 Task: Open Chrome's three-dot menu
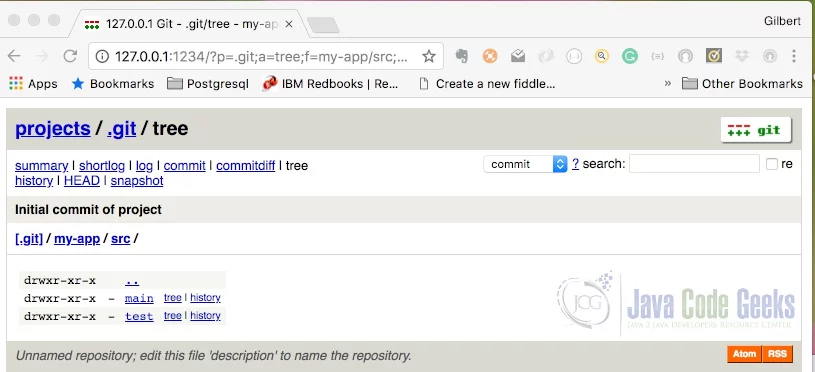point(794,56)
